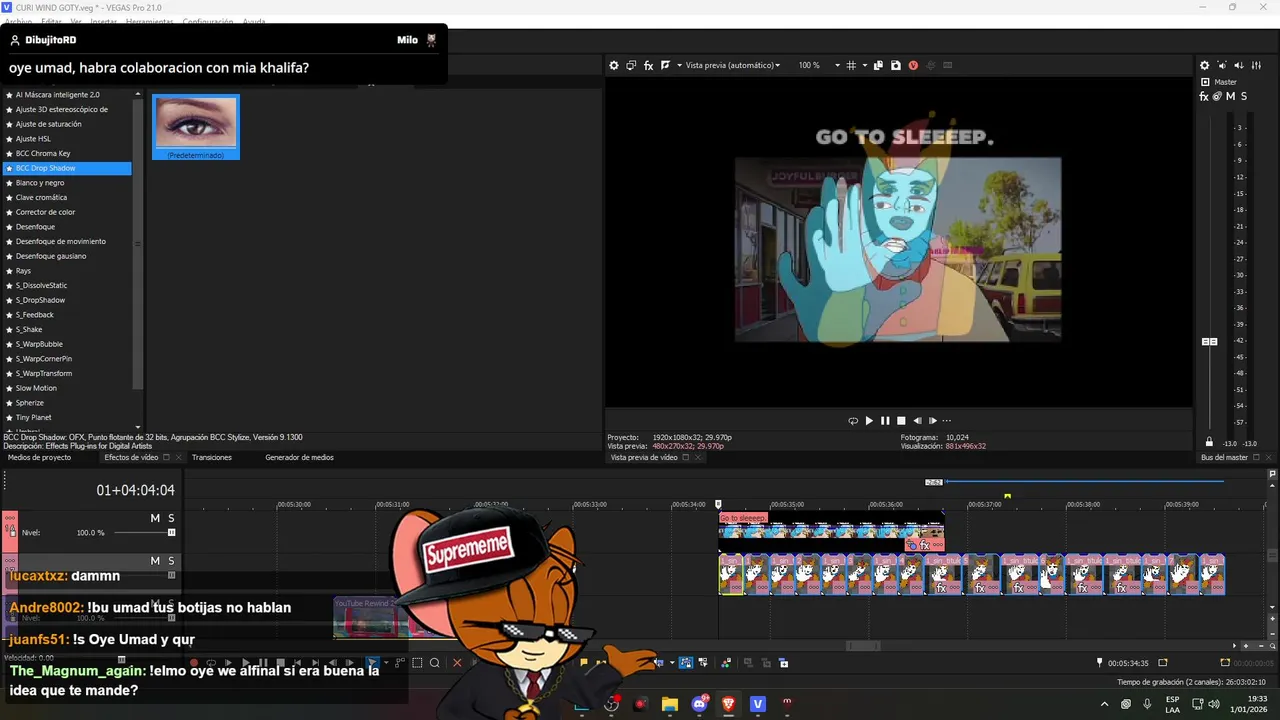Undock the Efectos de vídeo panel

point(166,457)
